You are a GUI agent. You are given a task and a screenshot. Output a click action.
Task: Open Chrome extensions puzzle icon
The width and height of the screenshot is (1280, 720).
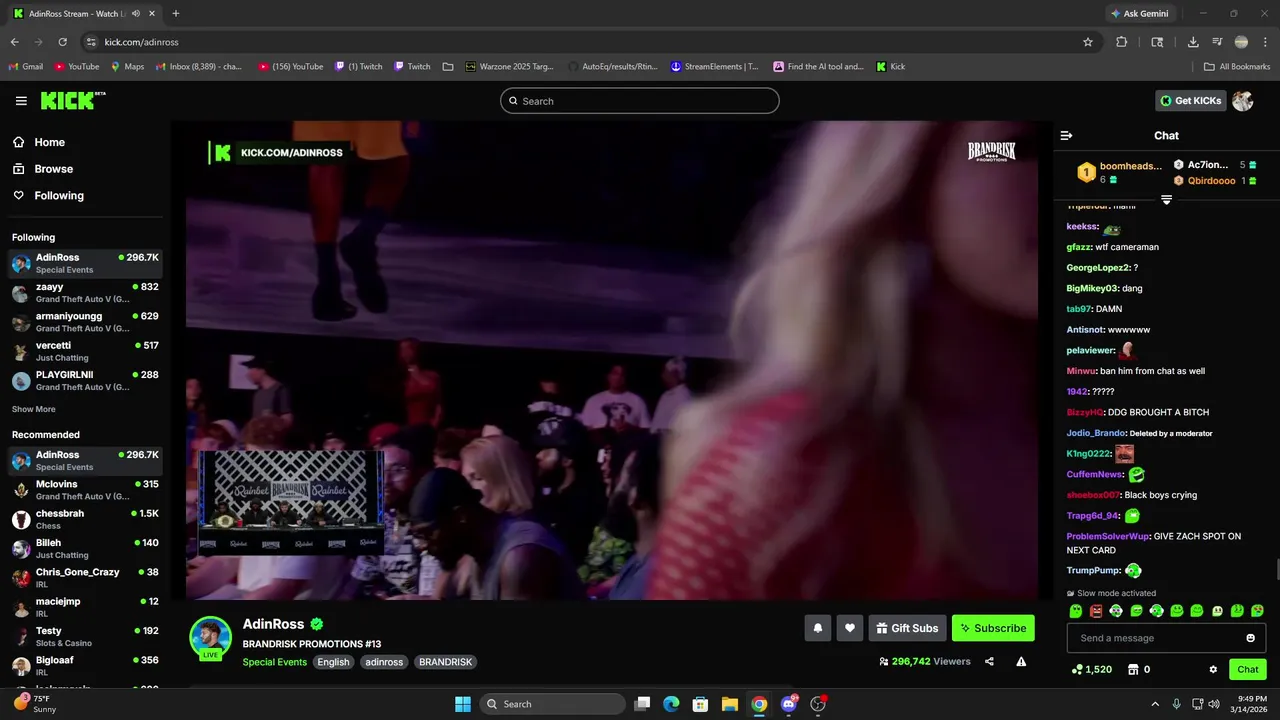[1121, 42]
